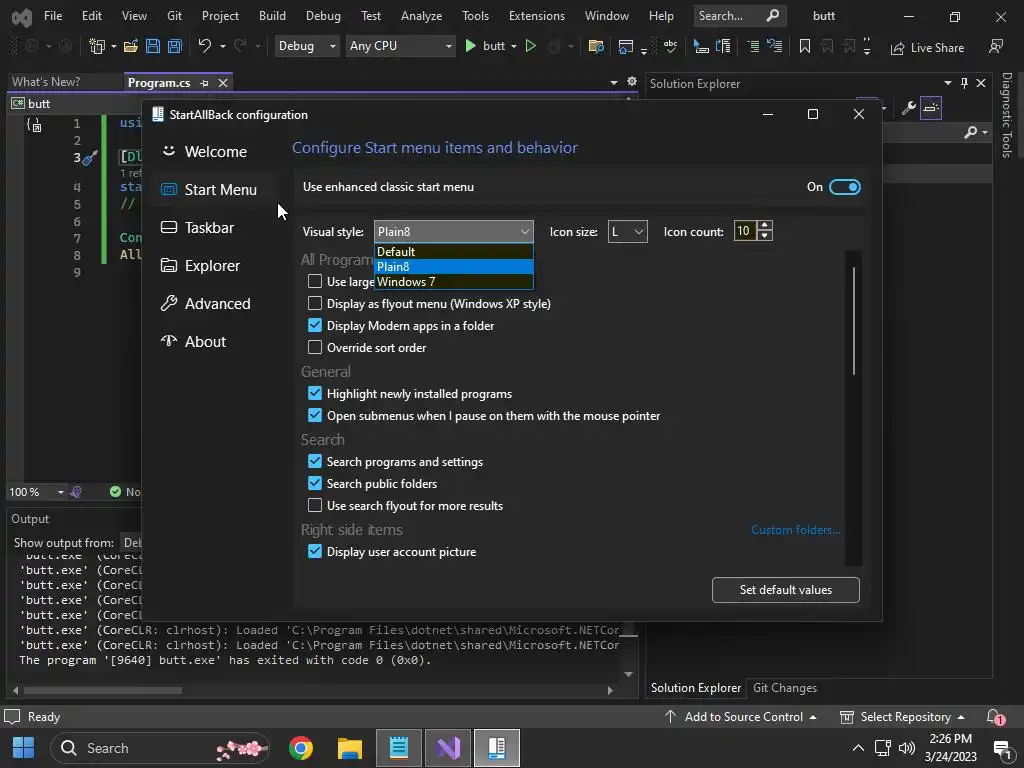Viewport: 1024px width, 768px height.
Task: Click the notifications bell in status bar
Action: (x=995, y=716)
